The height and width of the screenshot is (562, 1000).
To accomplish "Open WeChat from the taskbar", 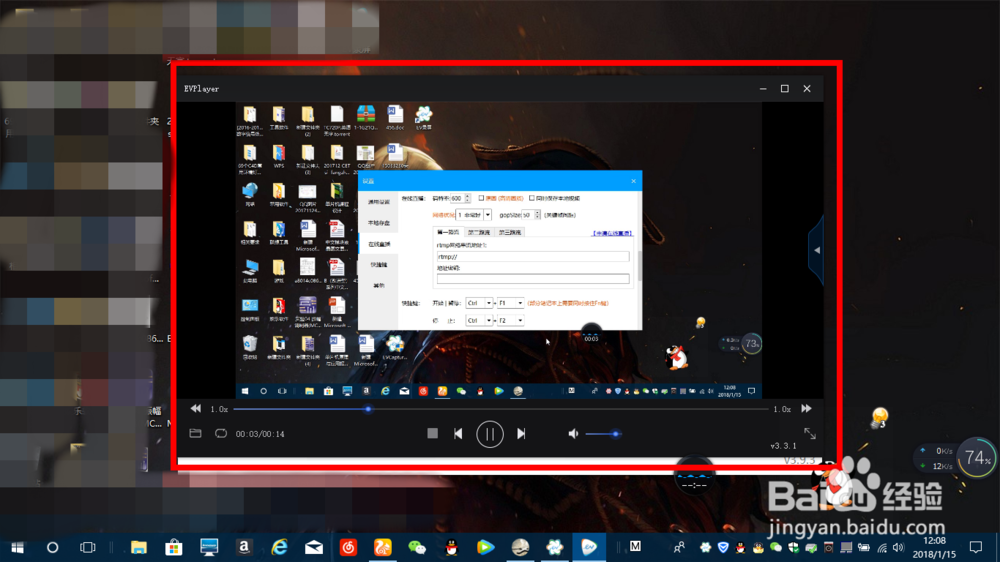I will (x=417, y=547).
